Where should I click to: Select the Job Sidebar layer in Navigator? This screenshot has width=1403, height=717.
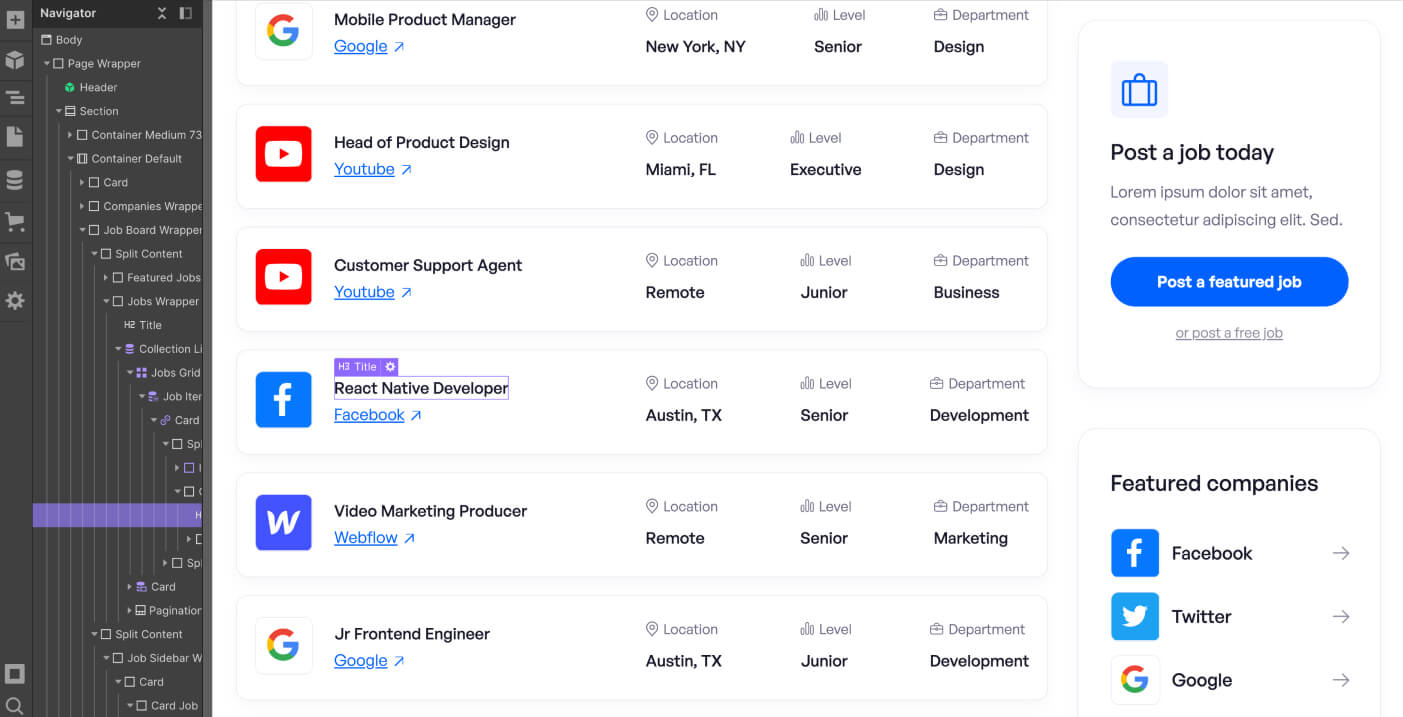click(165, 657)
